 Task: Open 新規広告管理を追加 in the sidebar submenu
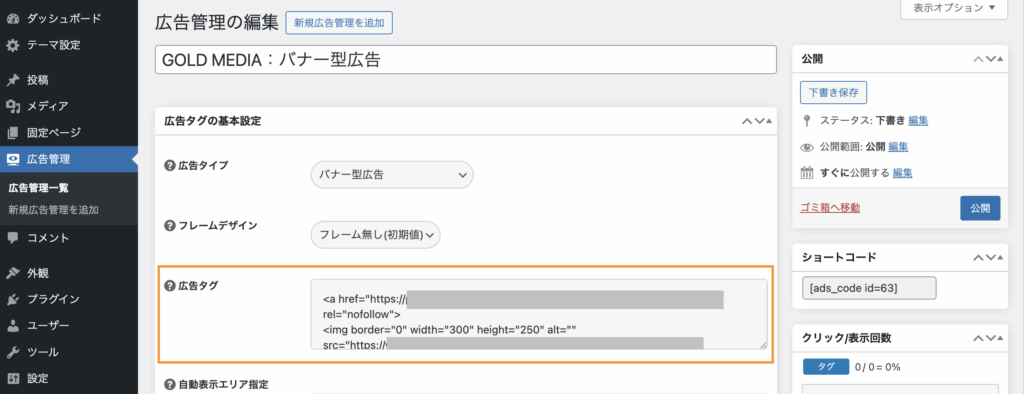click(54, 210)
